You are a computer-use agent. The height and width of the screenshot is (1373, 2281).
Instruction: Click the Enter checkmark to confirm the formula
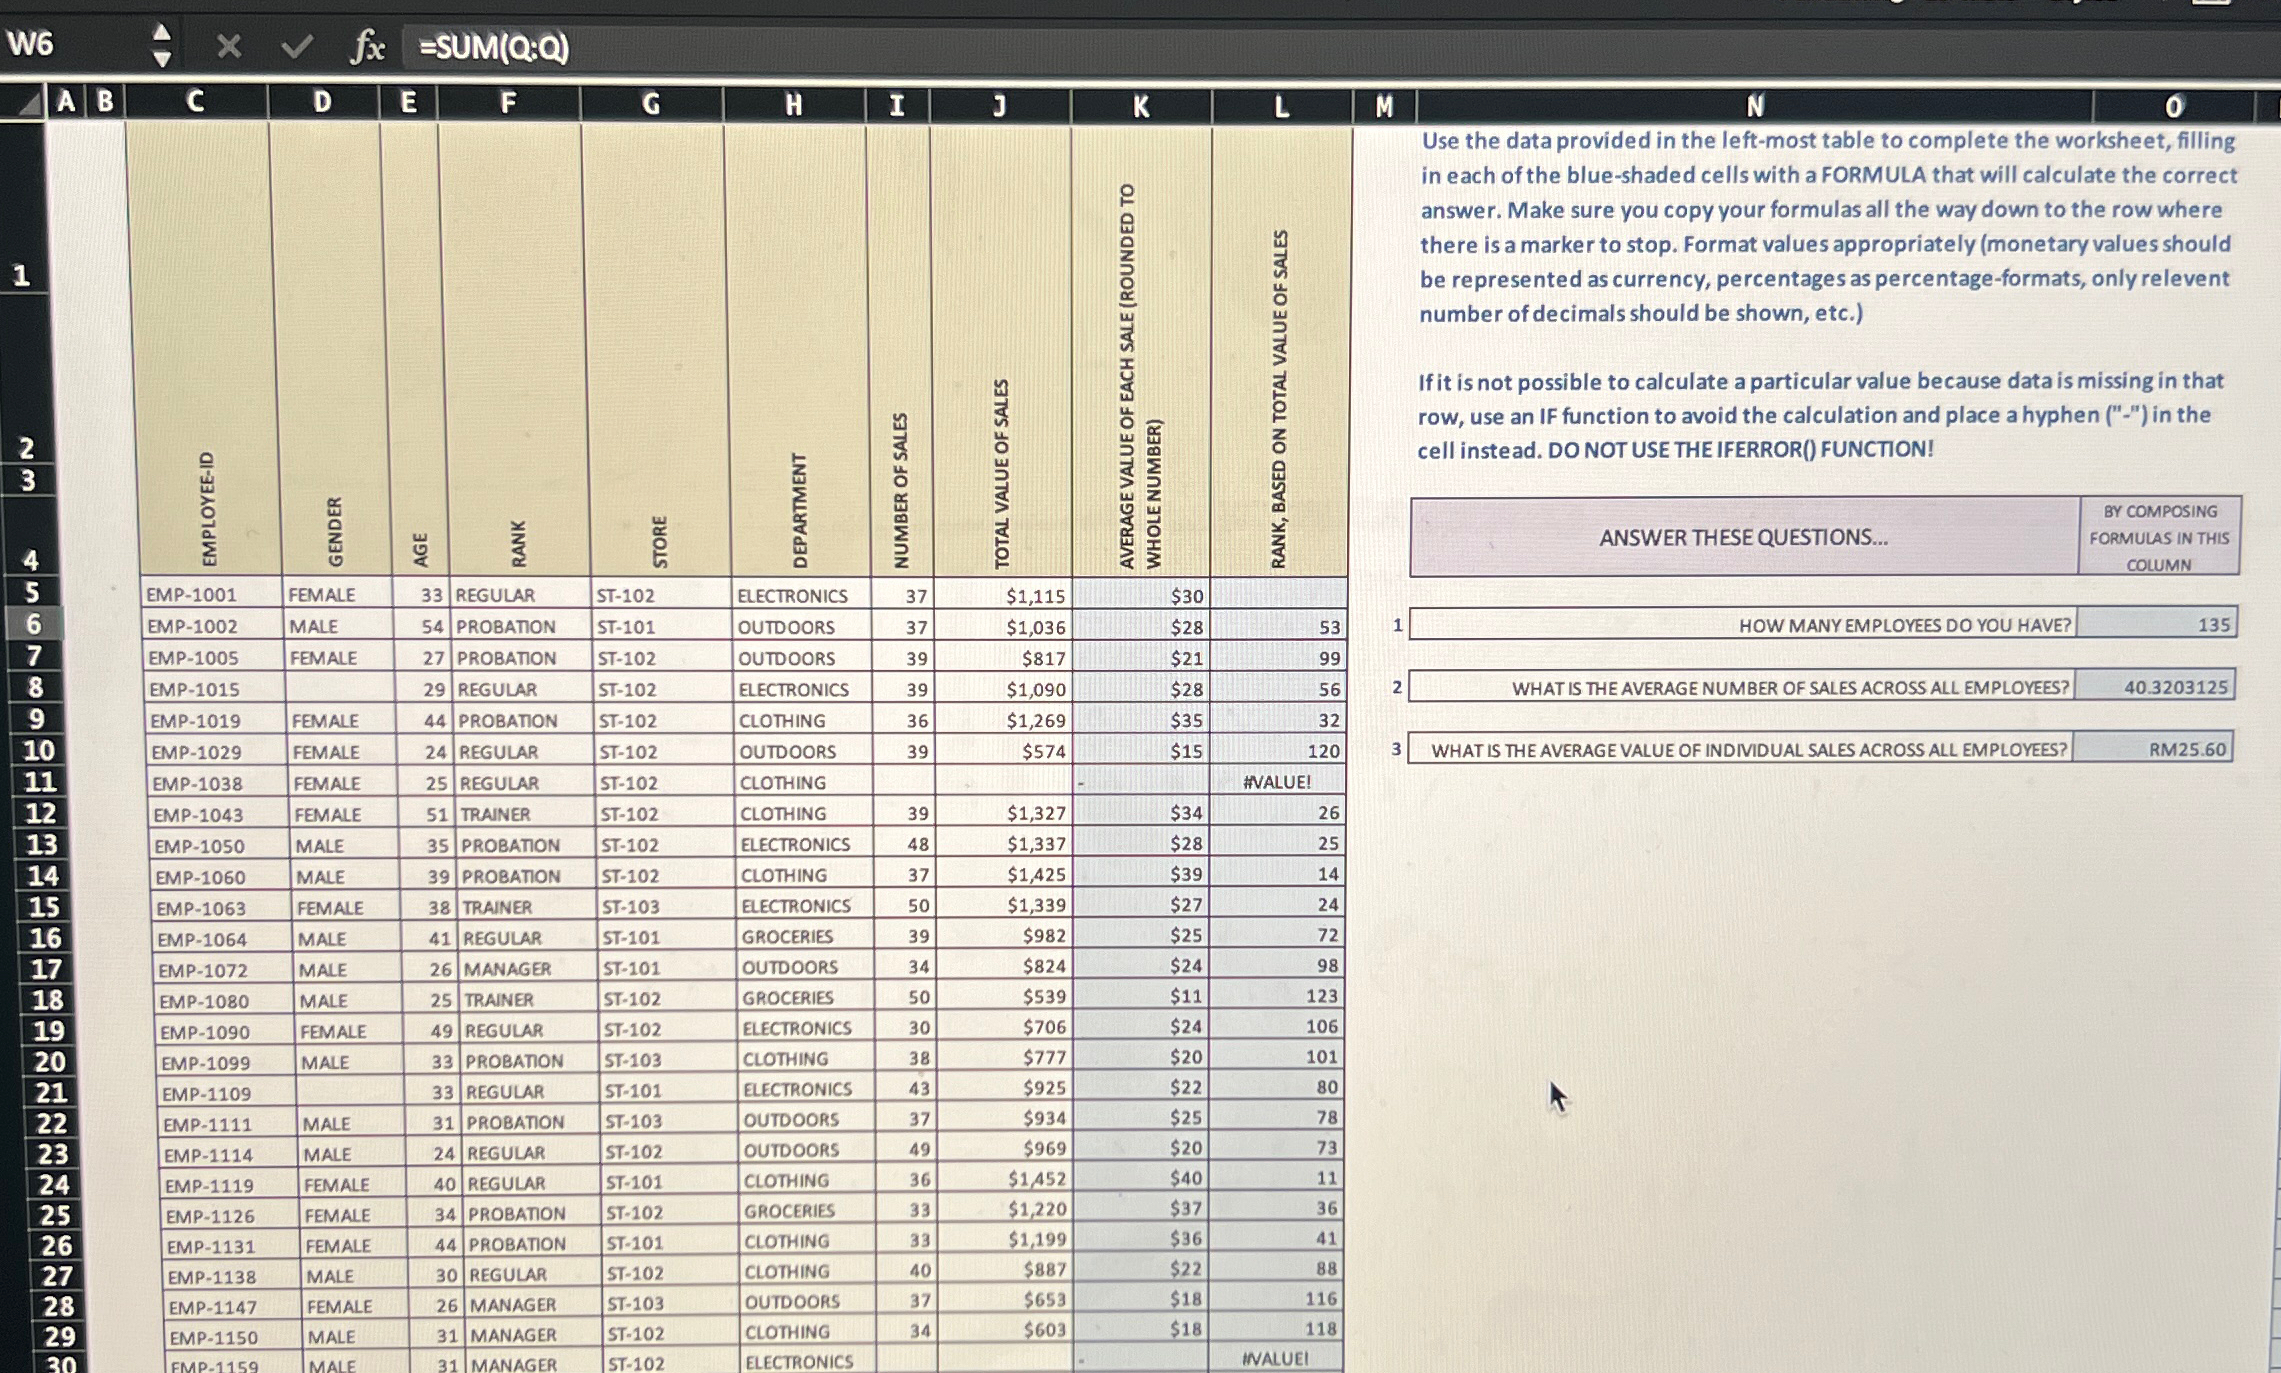pos(297,47)
